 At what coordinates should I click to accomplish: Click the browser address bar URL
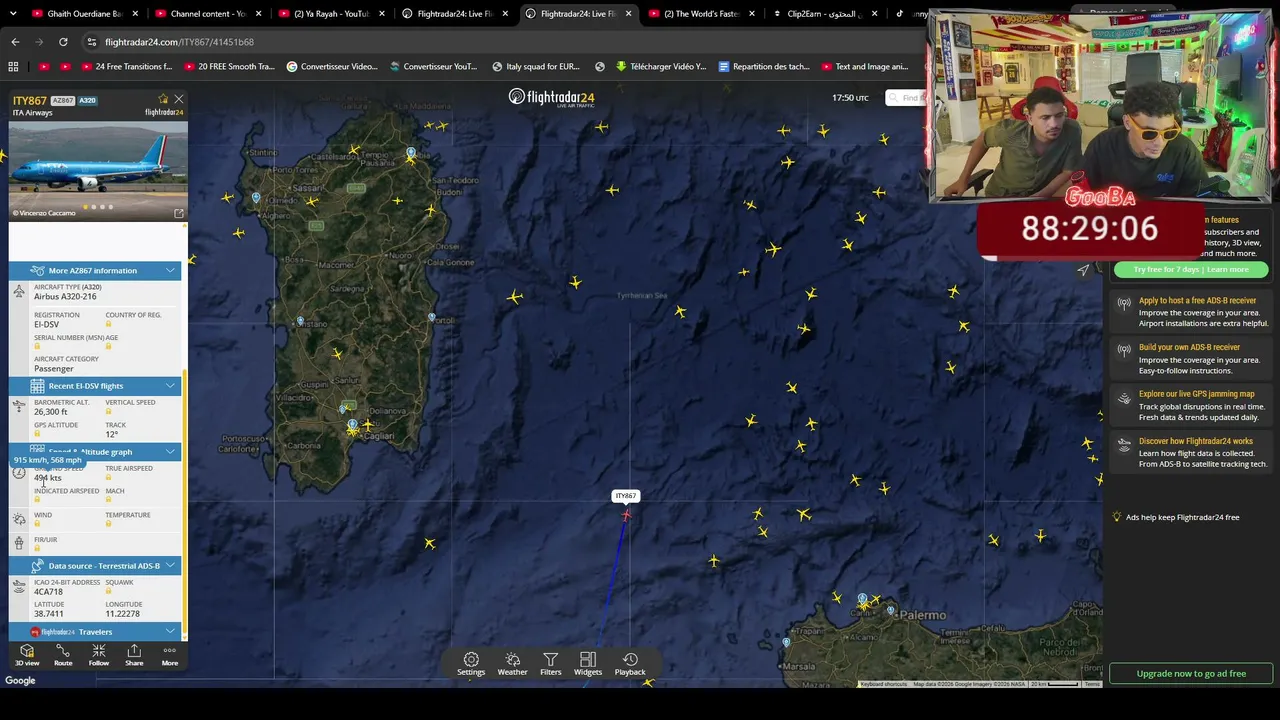click(179, 42)
